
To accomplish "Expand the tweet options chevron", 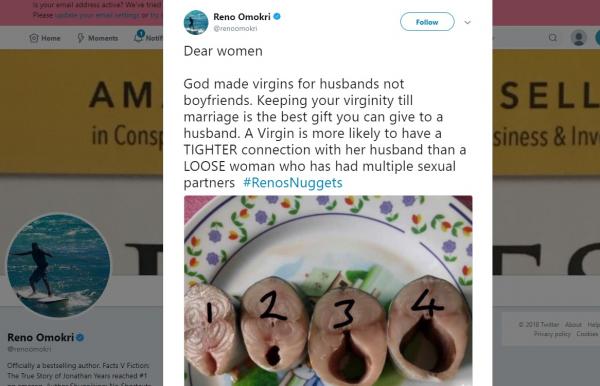I will pyautogui.click(x=467, y=22).
